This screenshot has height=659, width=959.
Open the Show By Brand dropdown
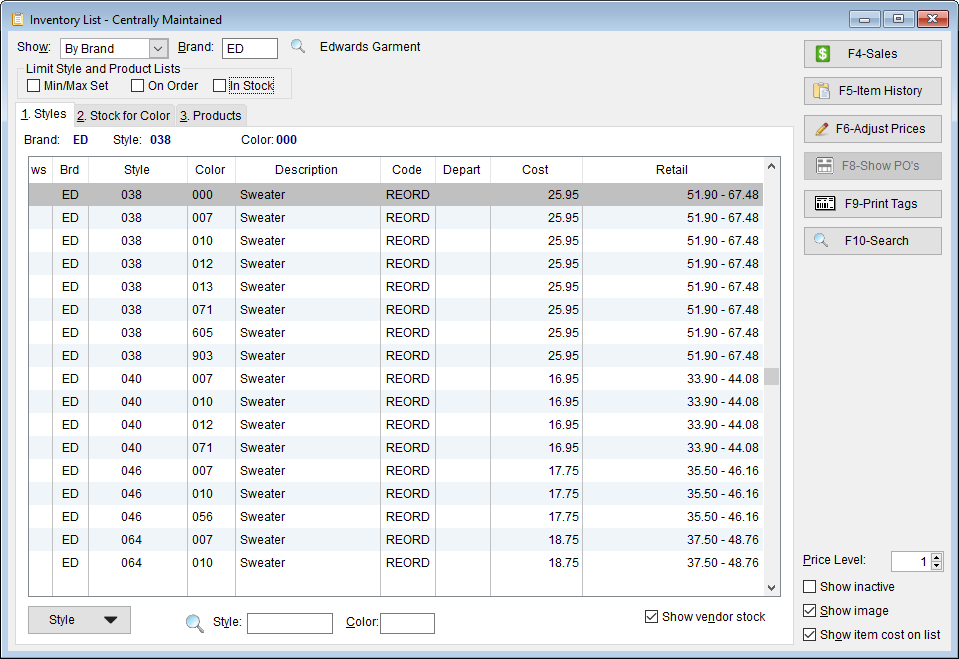click(x=158, y=48)
